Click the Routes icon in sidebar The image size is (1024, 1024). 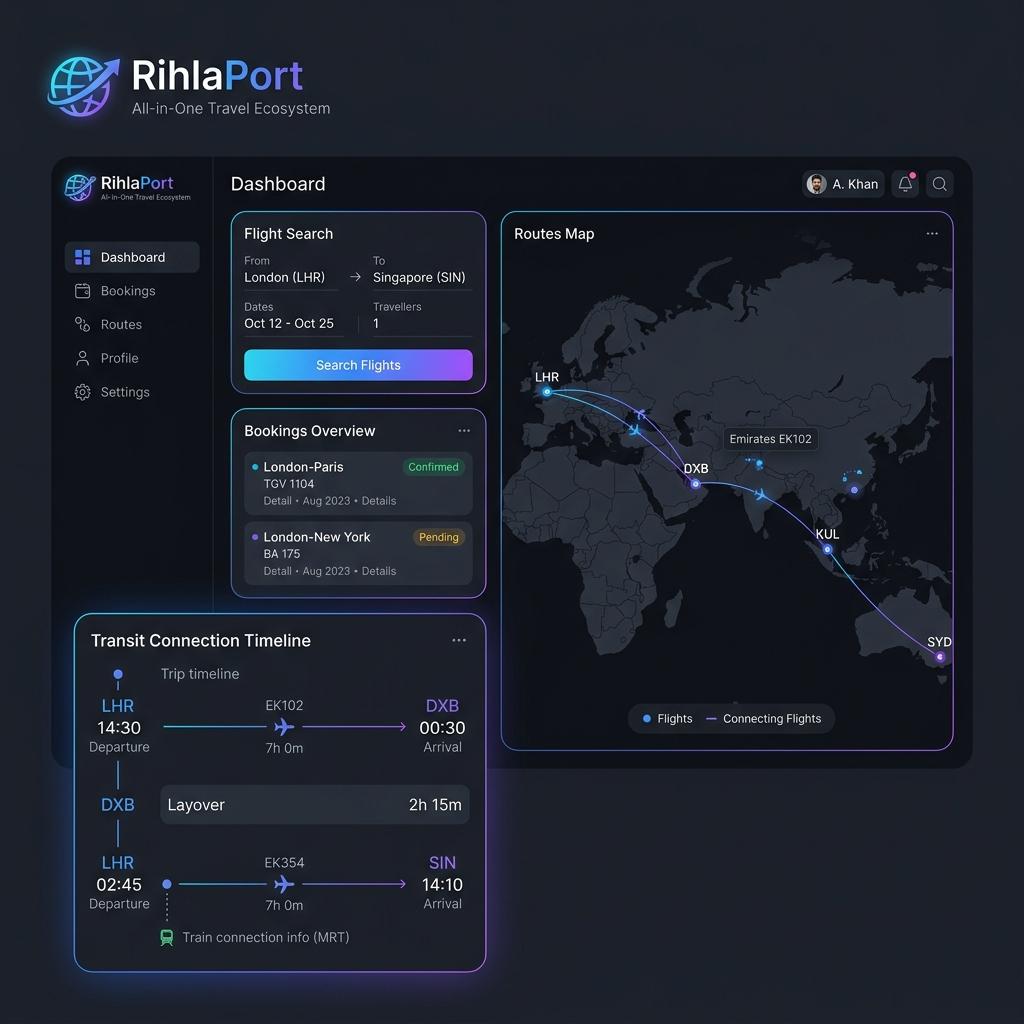tap(82, 324)
